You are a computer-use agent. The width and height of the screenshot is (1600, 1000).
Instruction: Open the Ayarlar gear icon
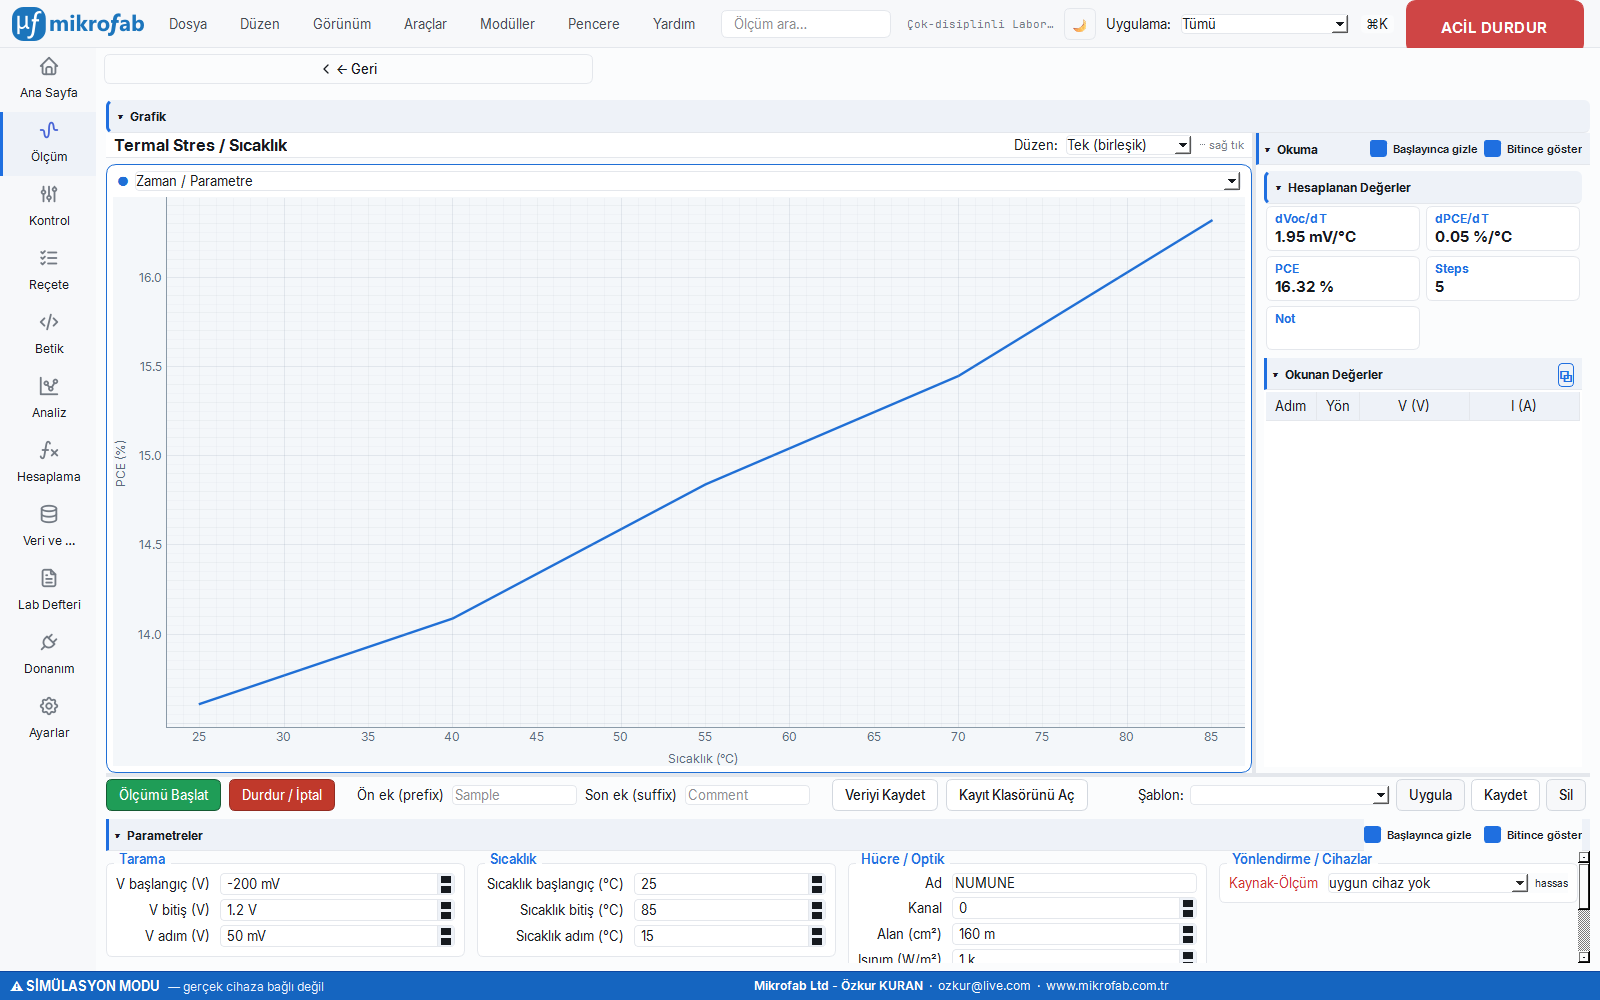coord(48,707)
